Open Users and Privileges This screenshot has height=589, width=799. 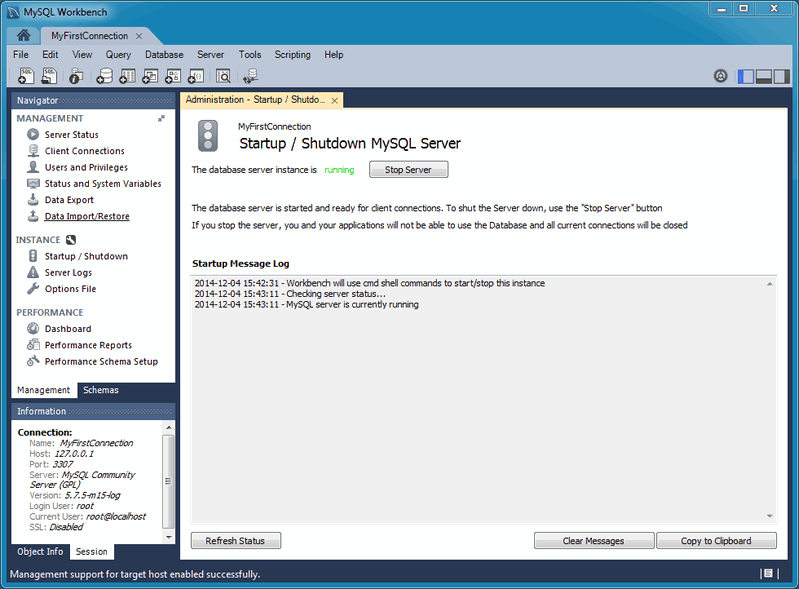click(x=86, y=167)
